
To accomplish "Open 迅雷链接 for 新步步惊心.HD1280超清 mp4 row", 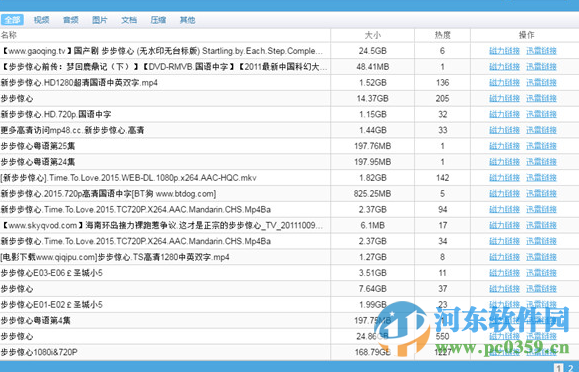I will click(x=541, y=83).
